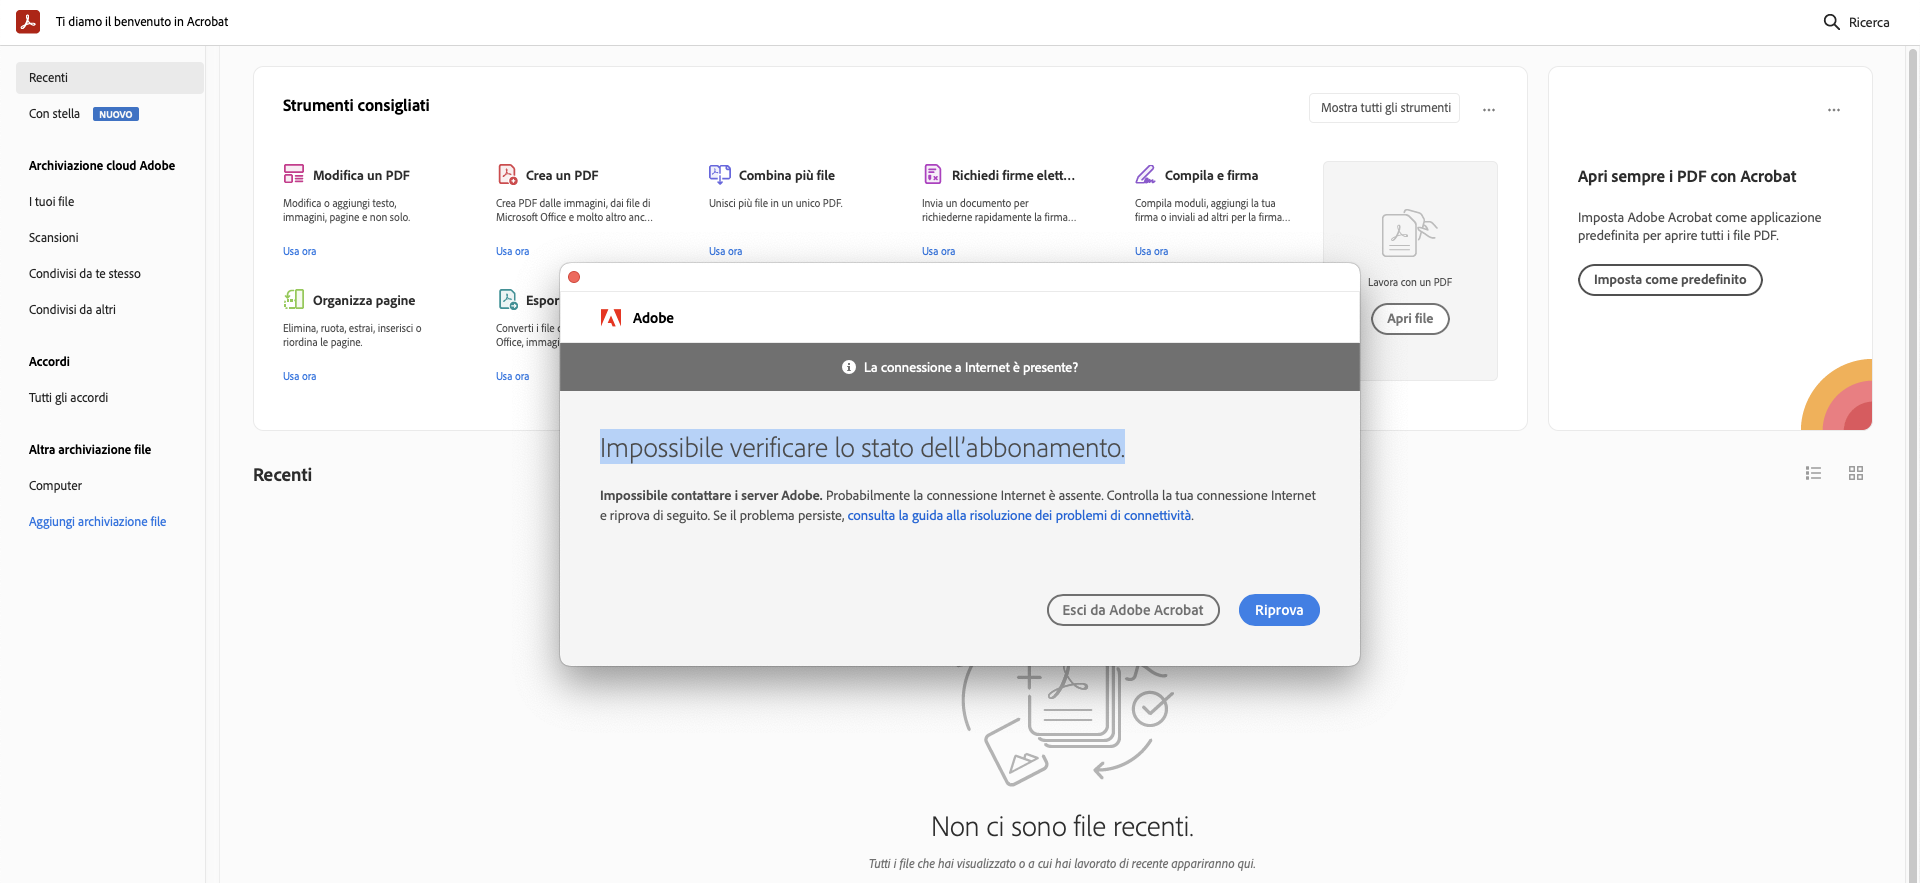Select Computer under Altra archiviazione file
The image size is (1920, 883).
(x=56, y=486)
